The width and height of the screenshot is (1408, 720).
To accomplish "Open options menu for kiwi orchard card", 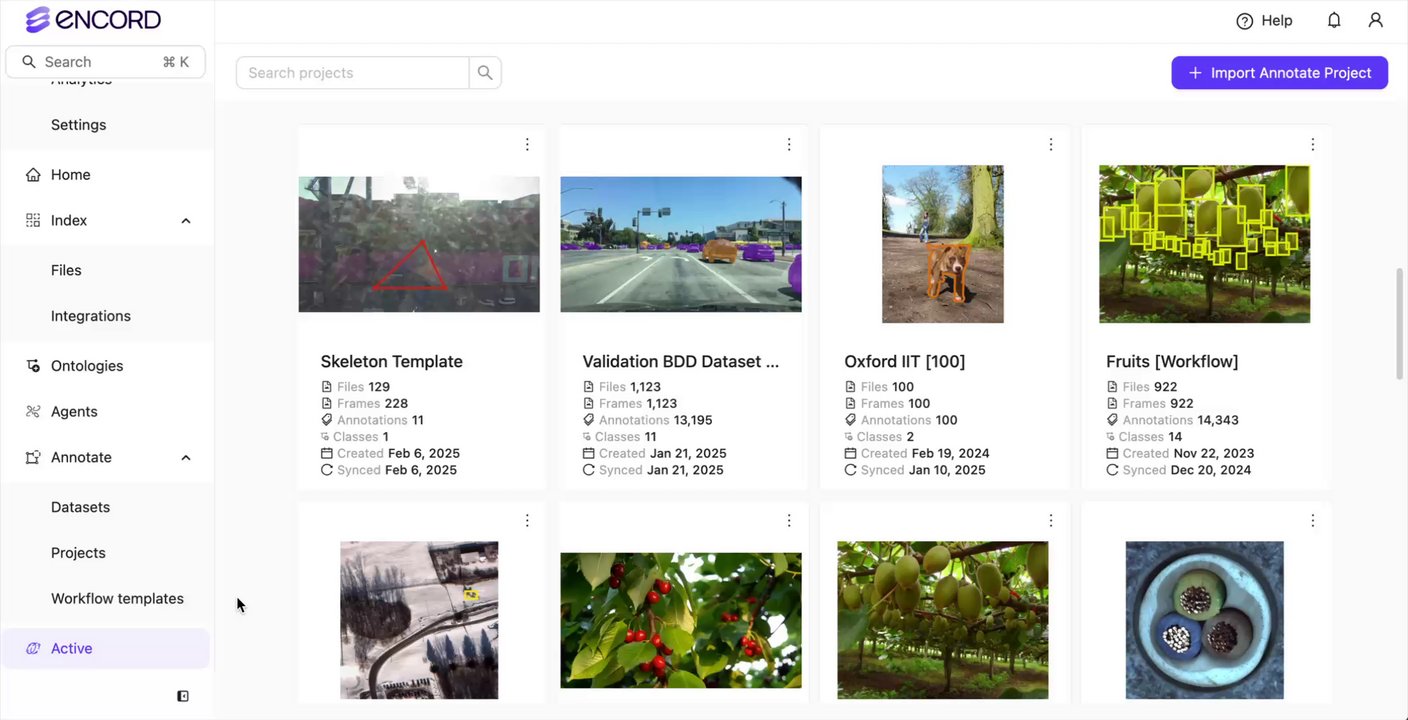I will point(1051,520).
